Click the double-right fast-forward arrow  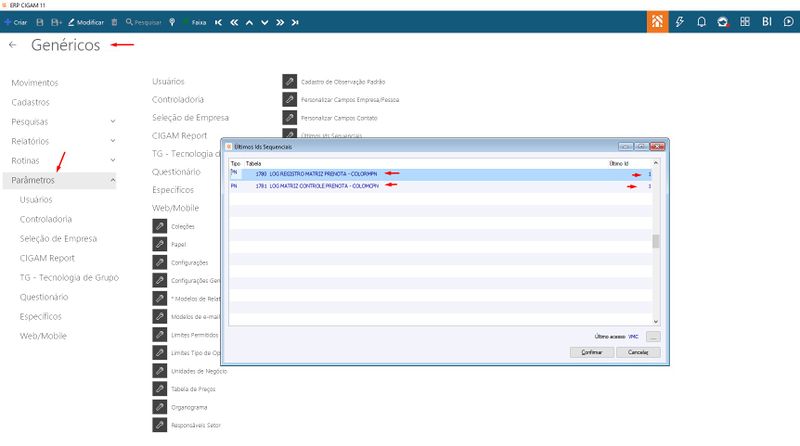tap(280, 22)
